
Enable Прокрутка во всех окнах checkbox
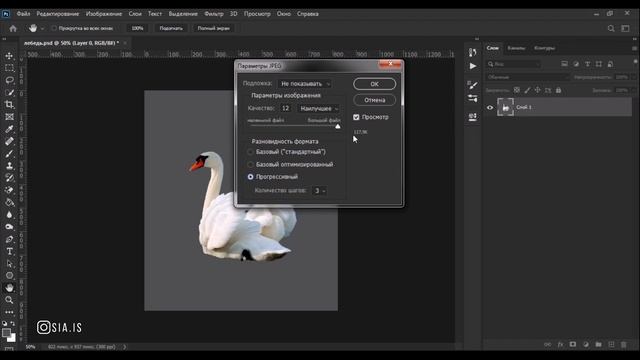tap(54, 29)
